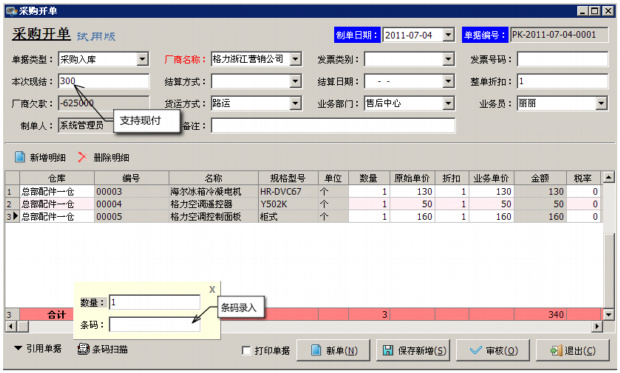Click the 审核(O) audit button
This screenshot has height=373, width=620.
[493, 350]
